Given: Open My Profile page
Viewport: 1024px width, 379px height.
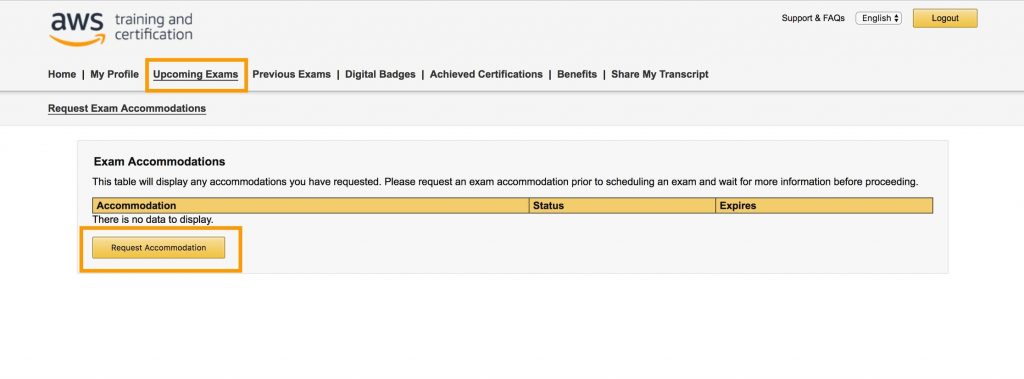Looking at the screenshot, I should click(x=114, y=74).
